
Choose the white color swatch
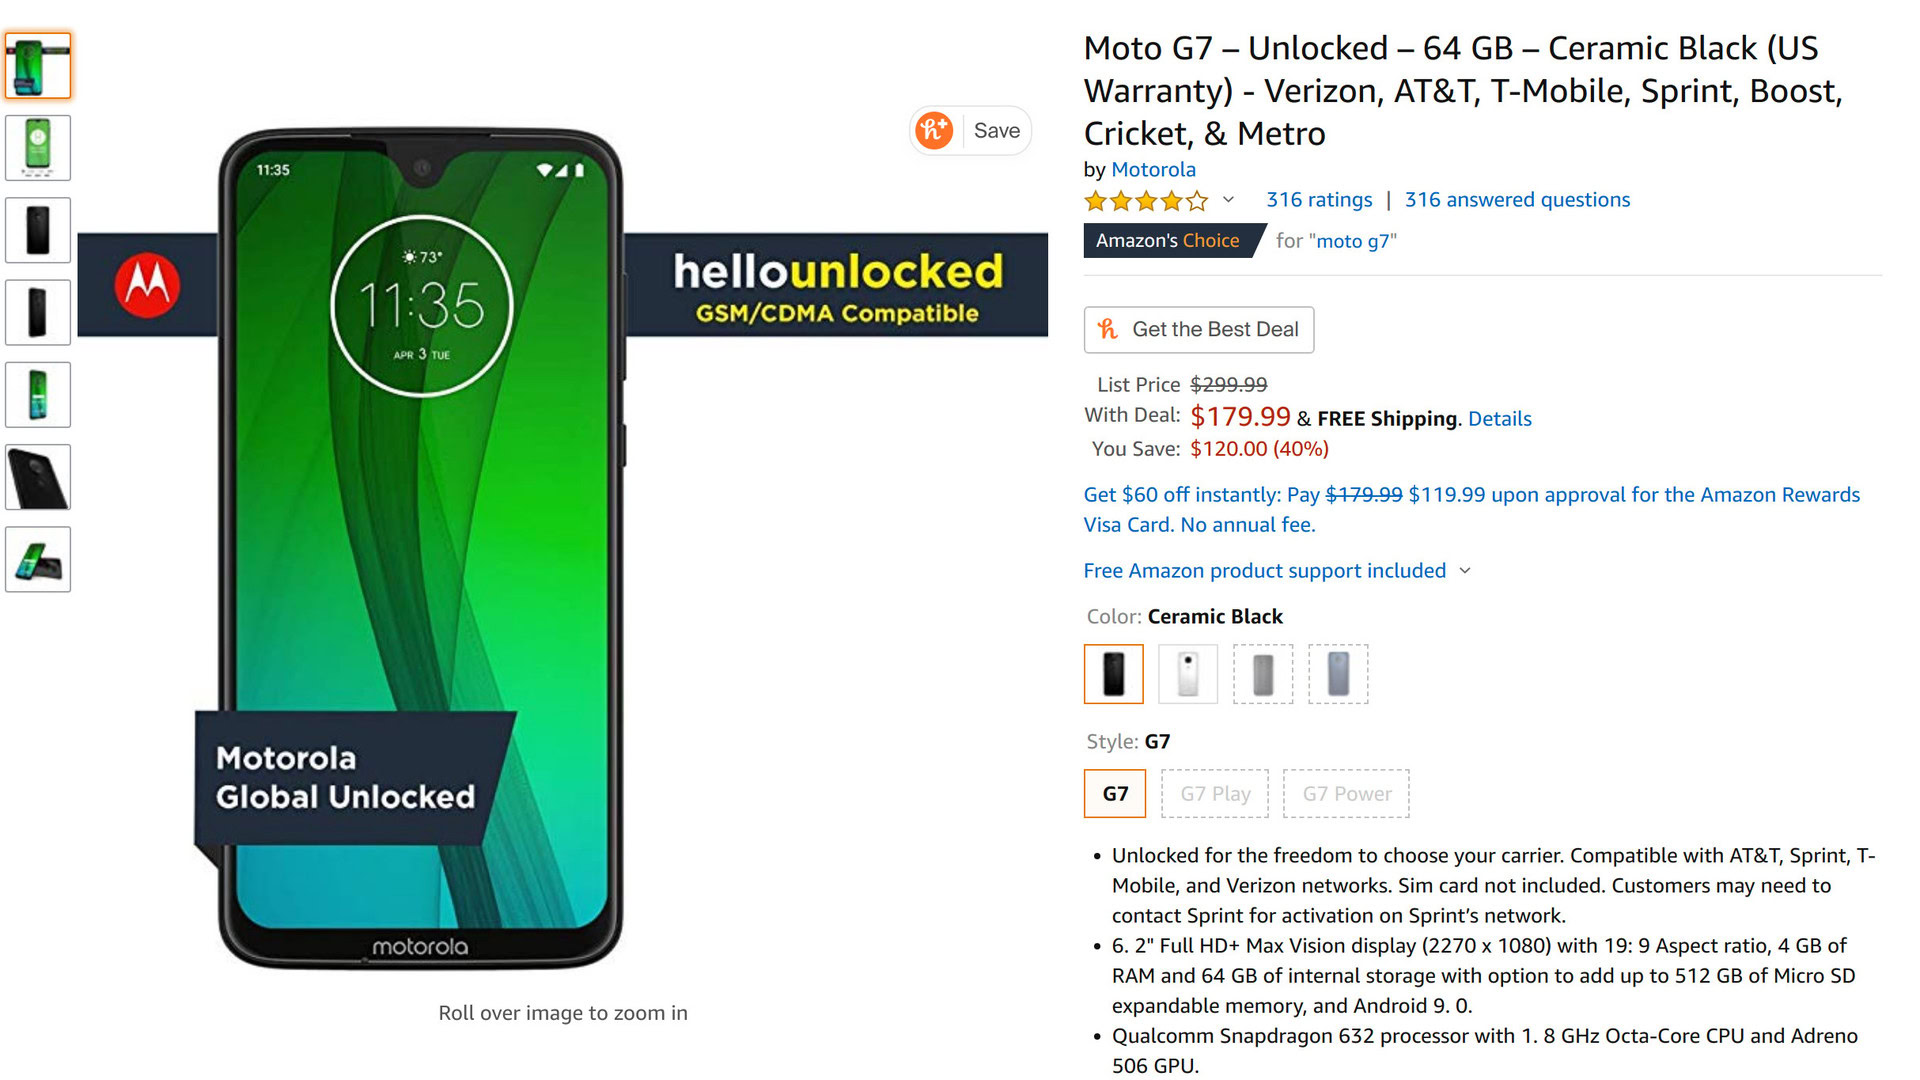pos(1188,674)
